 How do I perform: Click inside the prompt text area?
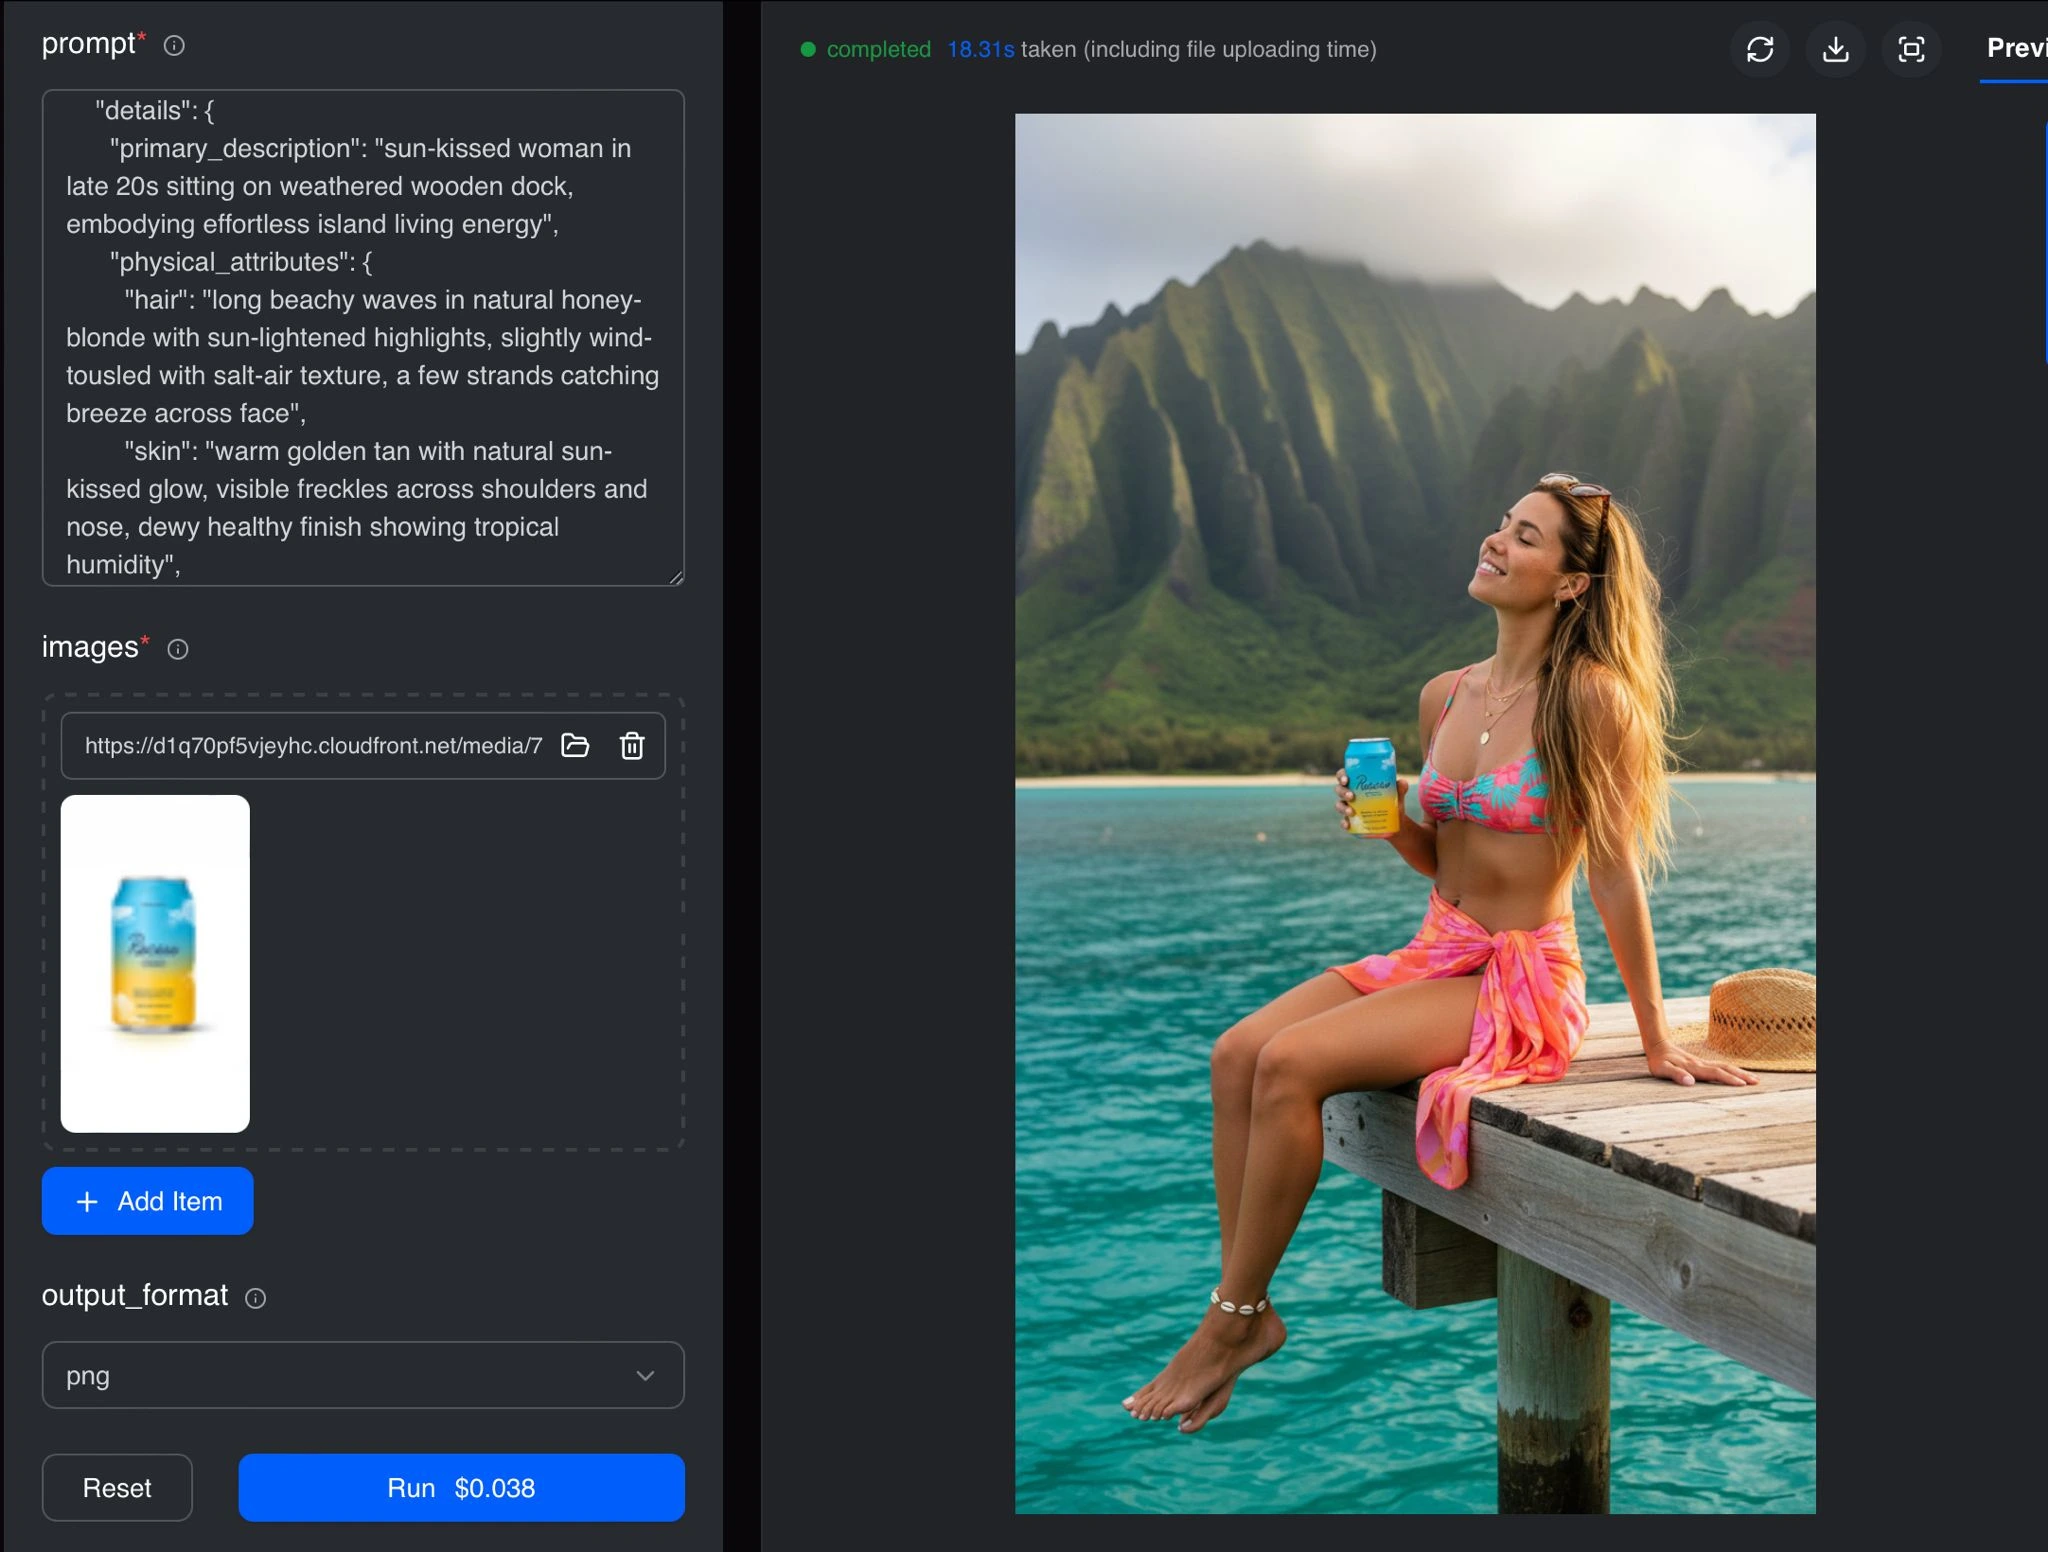point(362,337)
